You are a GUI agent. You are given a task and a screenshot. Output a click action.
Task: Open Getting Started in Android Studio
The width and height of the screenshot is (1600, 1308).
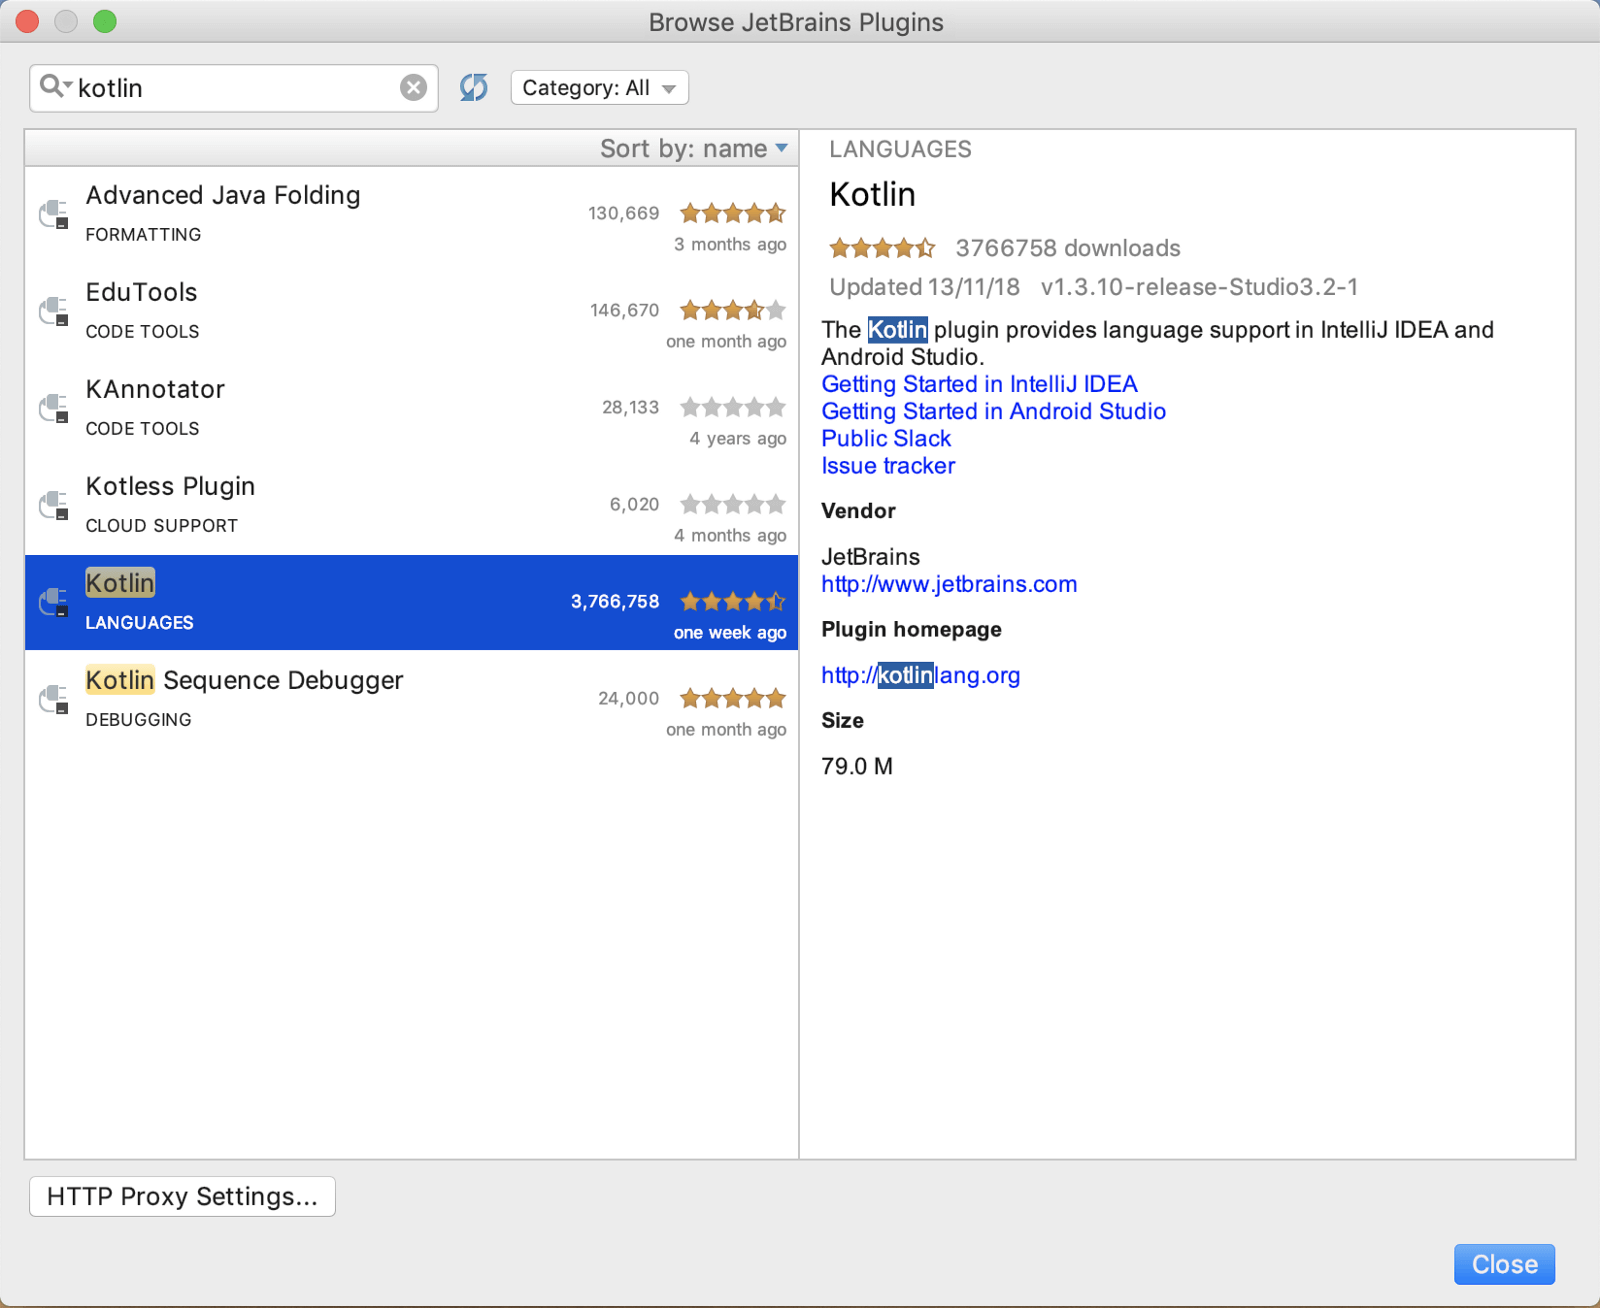coord(992,411)
